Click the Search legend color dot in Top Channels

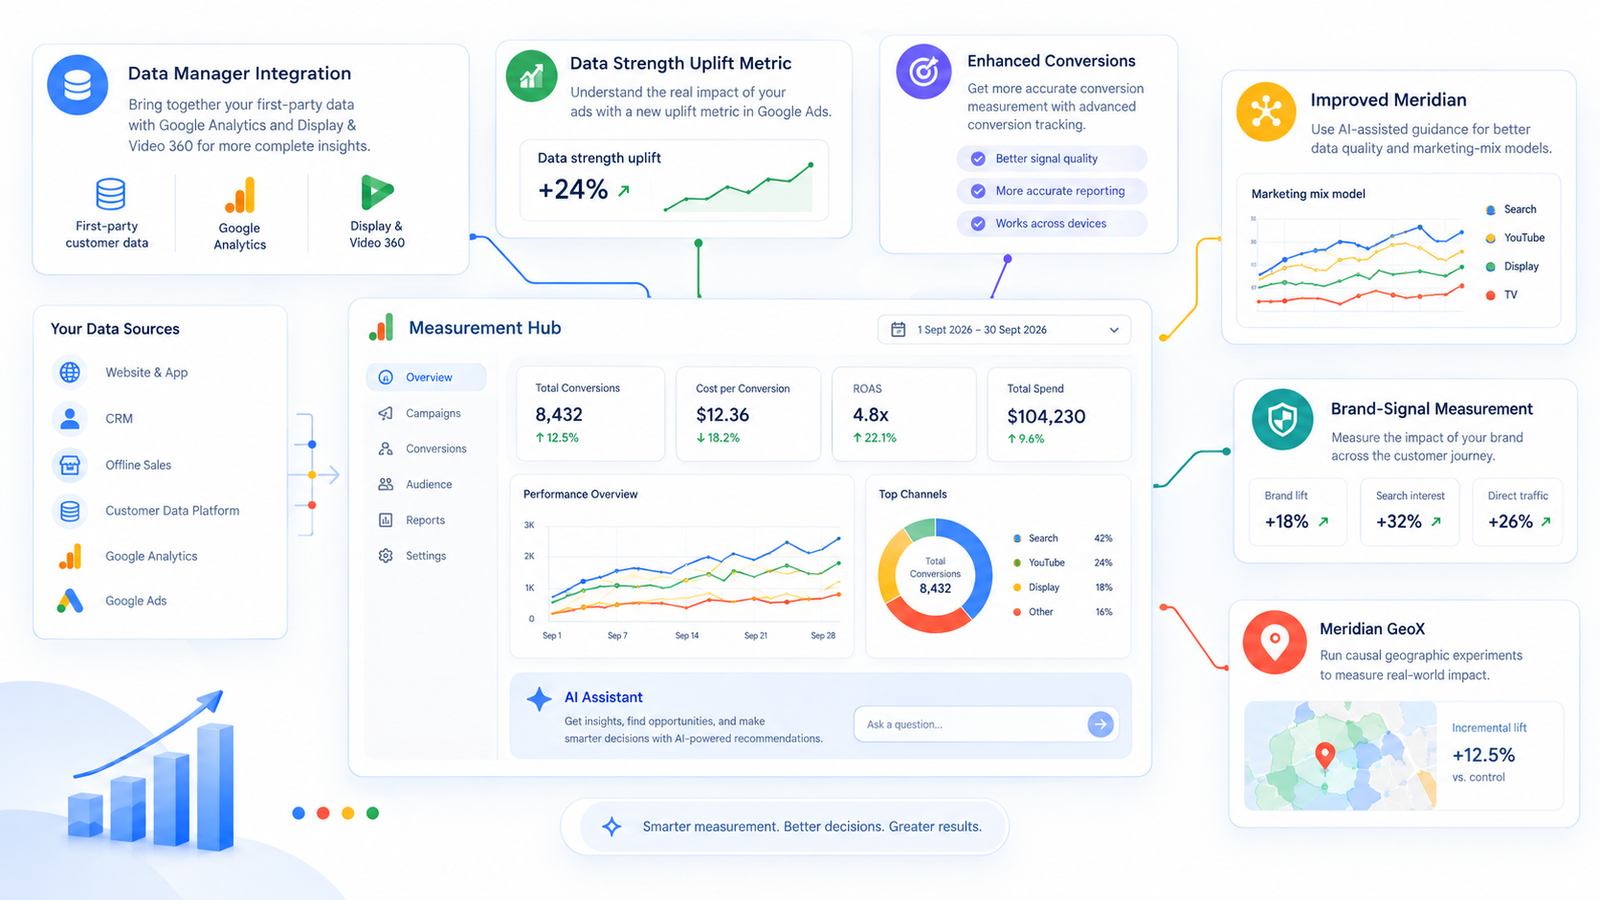[1017, 539]
